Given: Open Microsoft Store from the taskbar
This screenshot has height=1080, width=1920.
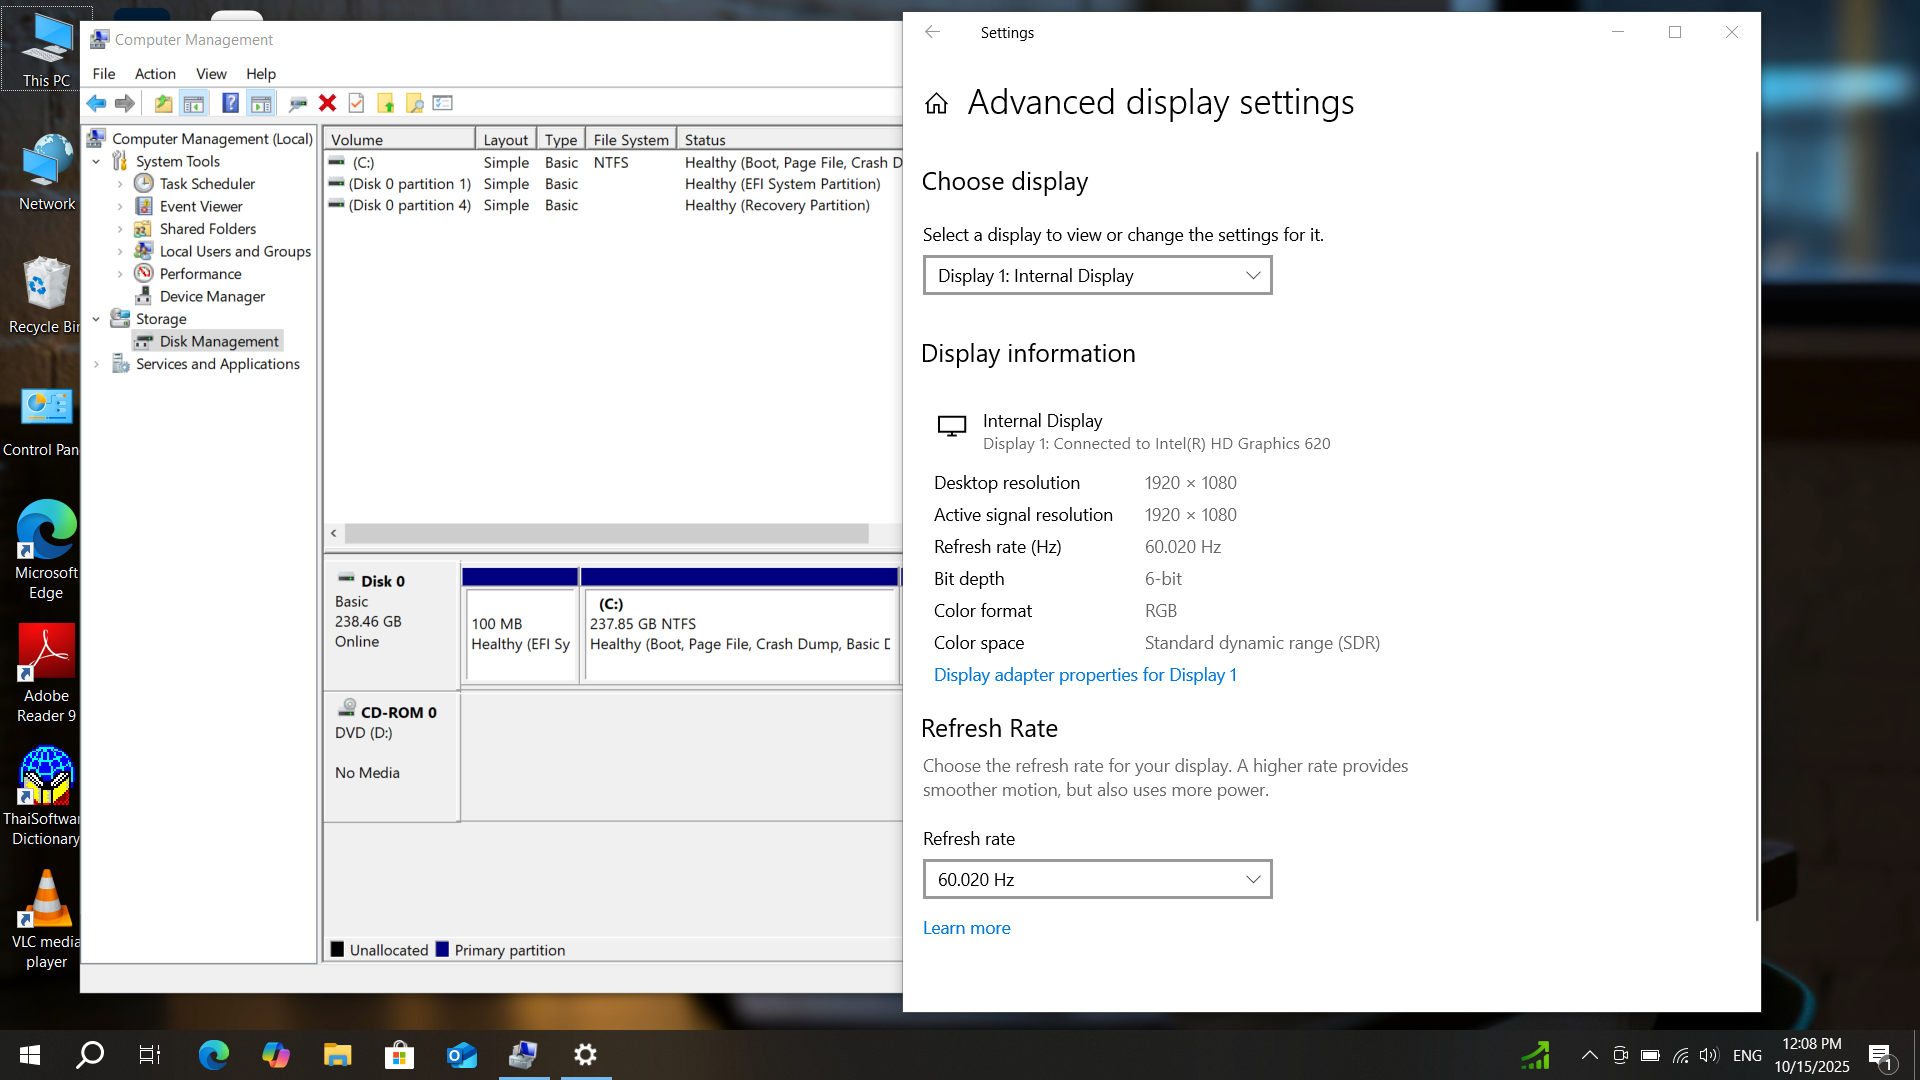Looking at the screenshot, I should (399, 1055).
